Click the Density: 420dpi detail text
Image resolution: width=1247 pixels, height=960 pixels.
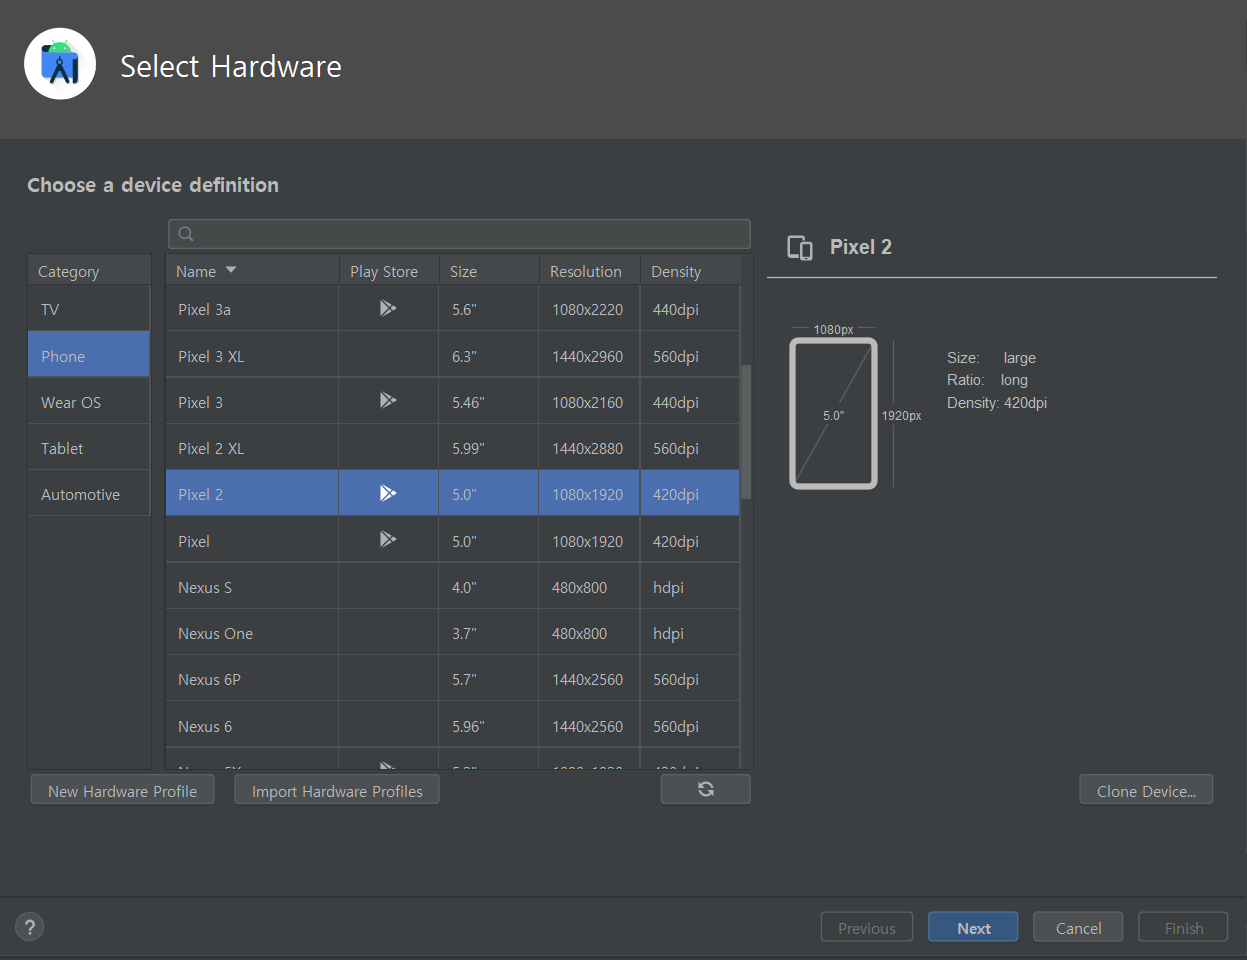[x=997, y=403]
